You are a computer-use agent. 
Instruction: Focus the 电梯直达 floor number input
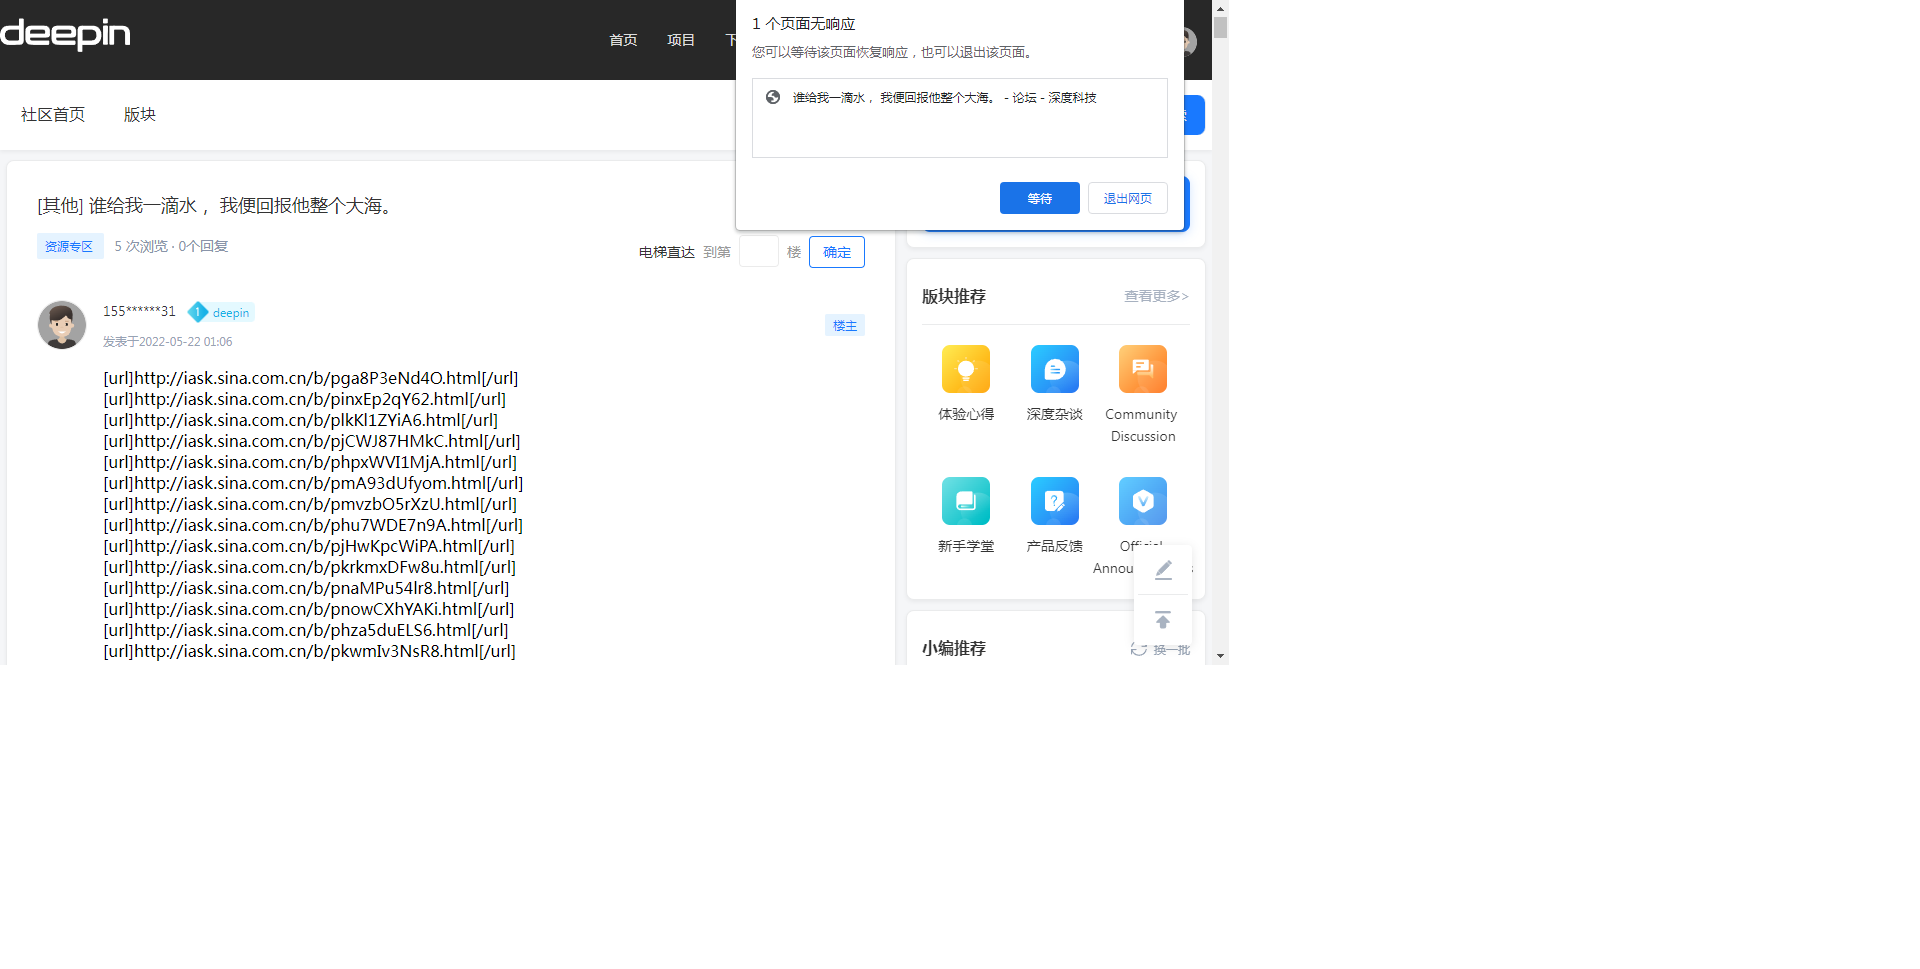pyautogui.click(x=759, y=252)
